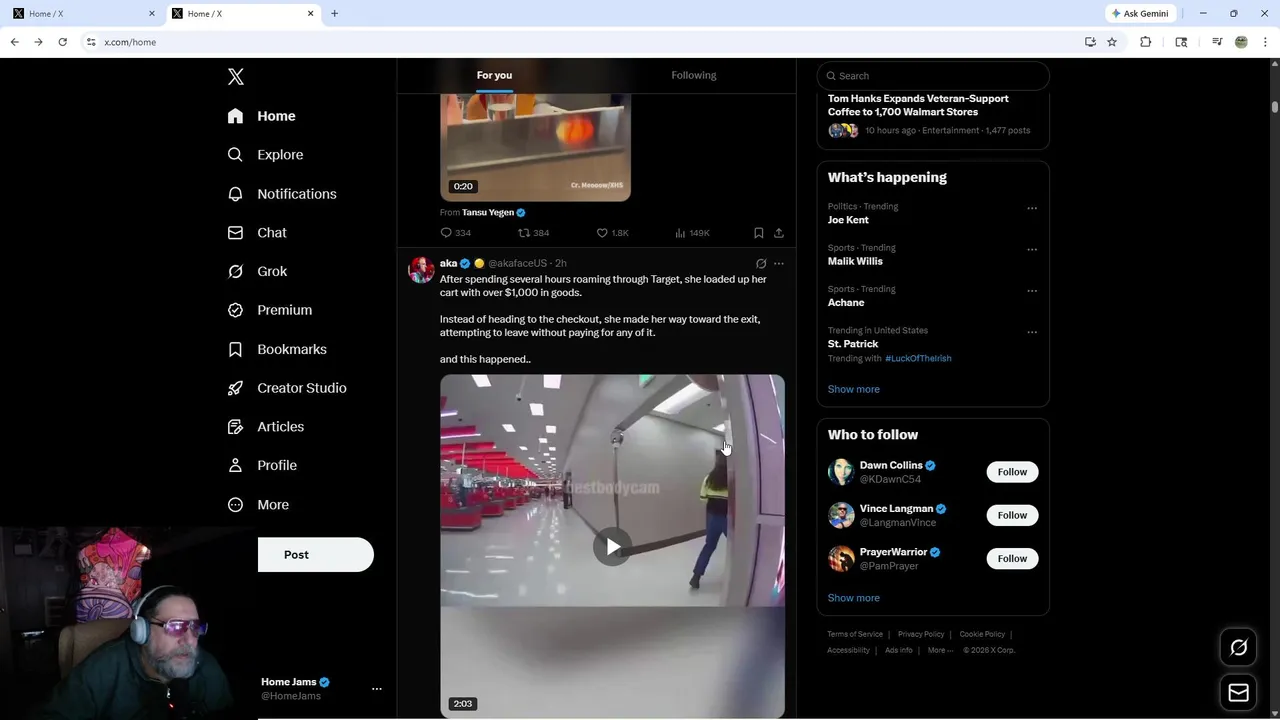Image resolution: width=1280 pixels, height=720 pixels.
Task: Open the Privacy Policy link
Action: click(x=921, y=634)
